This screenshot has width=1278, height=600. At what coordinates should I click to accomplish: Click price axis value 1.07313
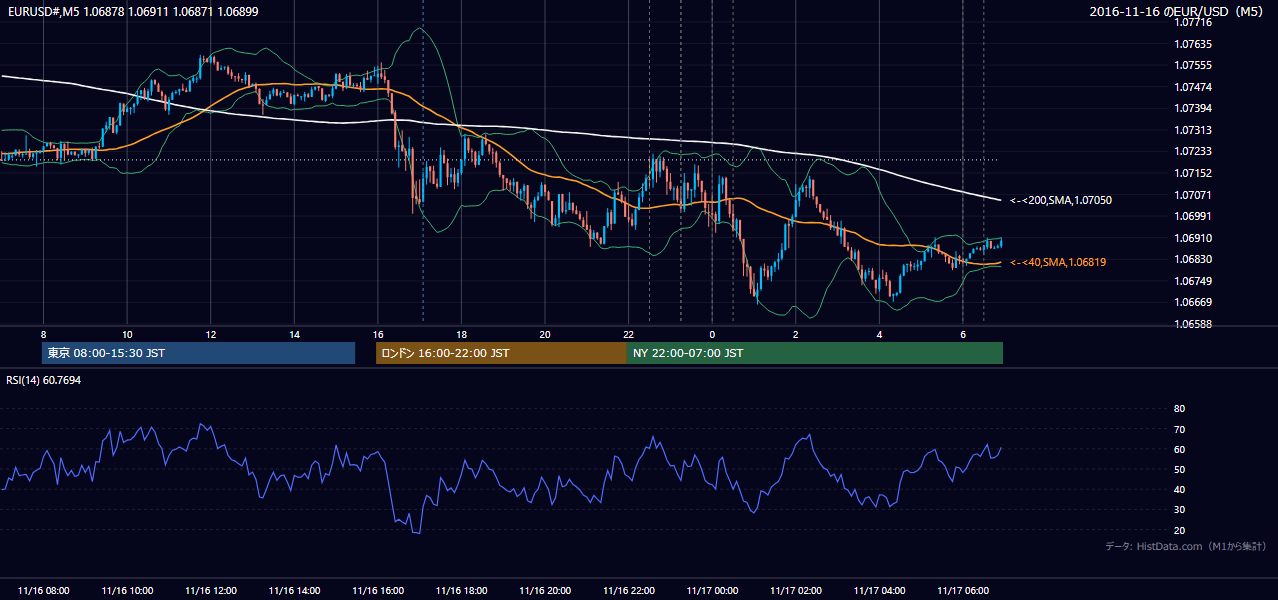pos(1193,130)
